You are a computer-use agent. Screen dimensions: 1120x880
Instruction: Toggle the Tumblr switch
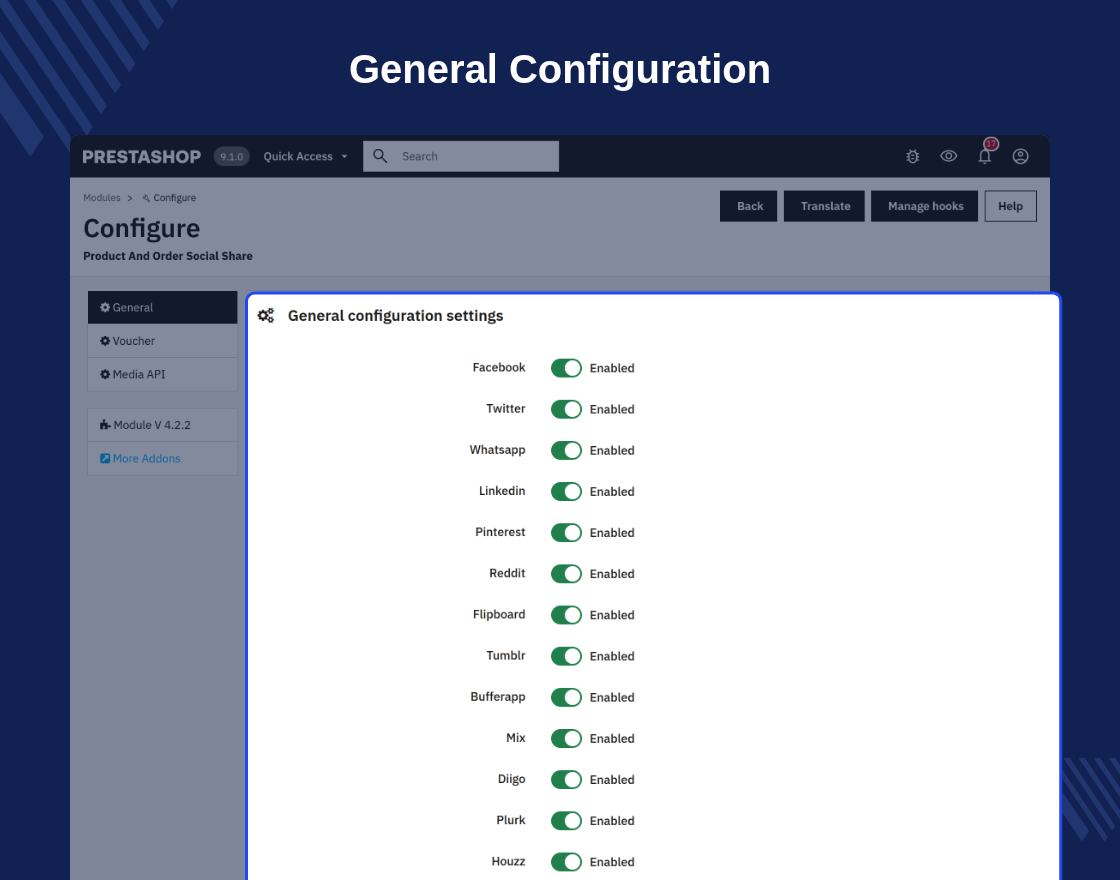[x=566, y=656]
